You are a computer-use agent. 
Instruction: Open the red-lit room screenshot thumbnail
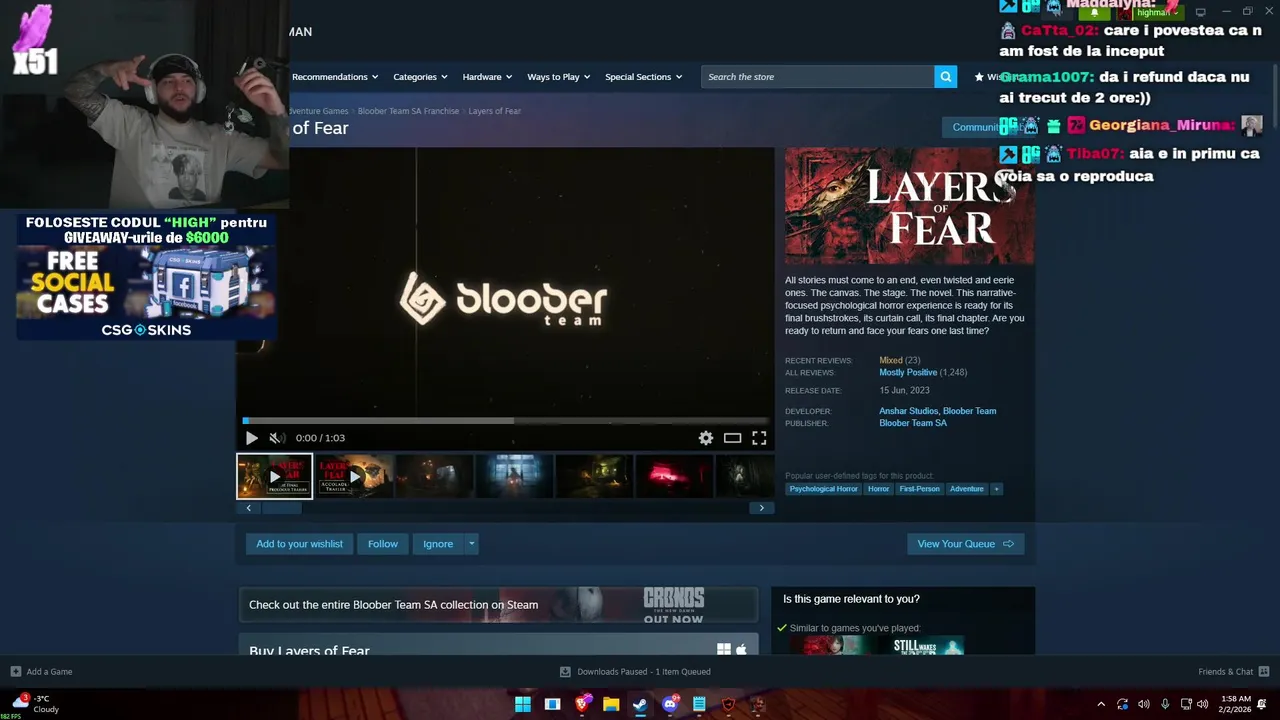(674, 476)
